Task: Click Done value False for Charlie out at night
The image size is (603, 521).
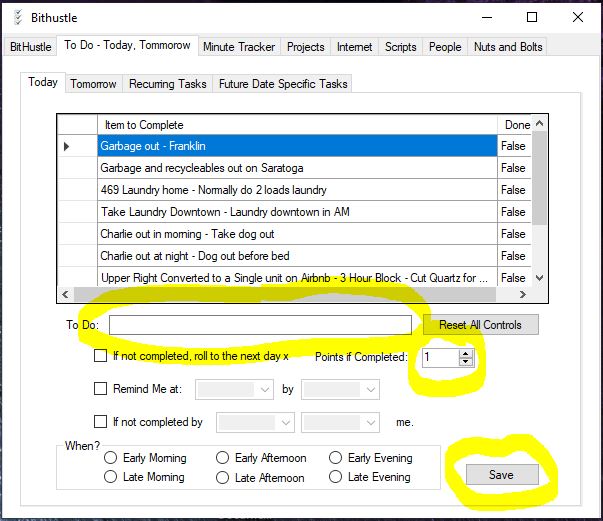Action: coord(514,256)
